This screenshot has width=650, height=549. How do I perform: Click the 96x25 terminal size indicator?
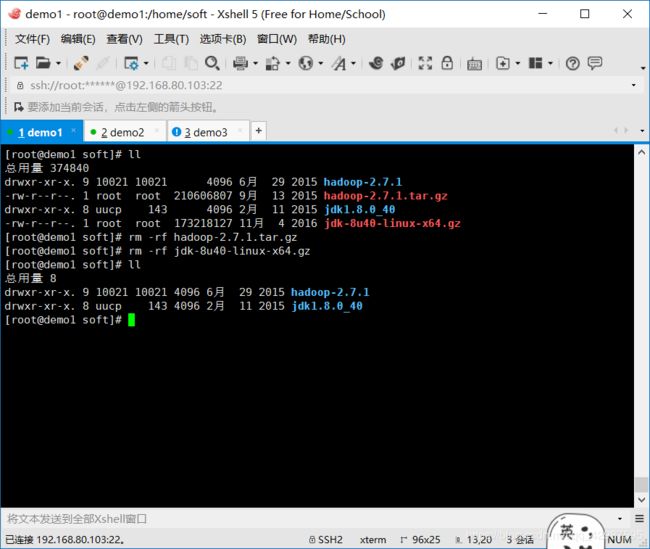(420, 540)
